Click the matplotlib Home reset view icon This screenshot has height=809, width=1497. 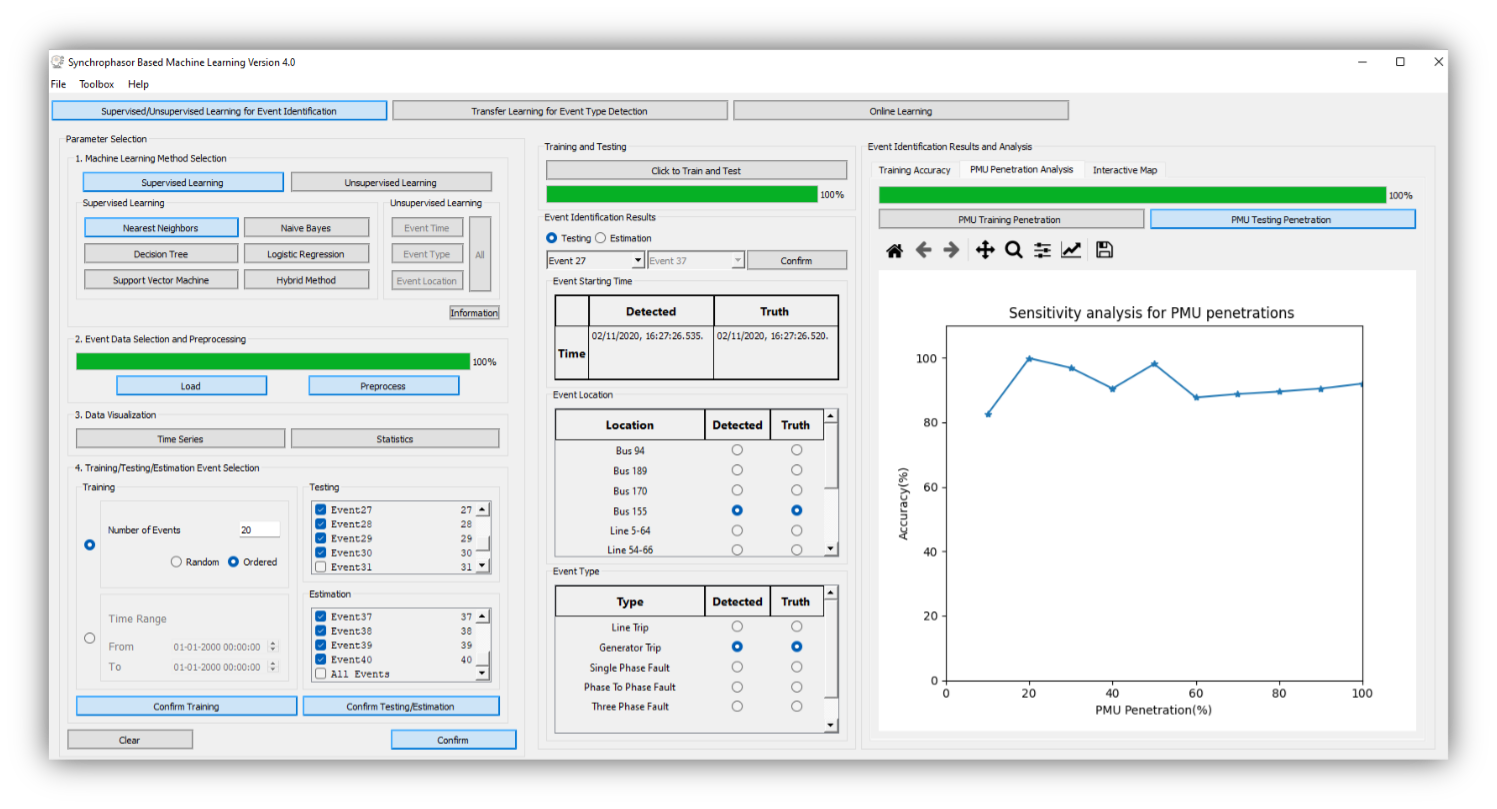[894, 250]
